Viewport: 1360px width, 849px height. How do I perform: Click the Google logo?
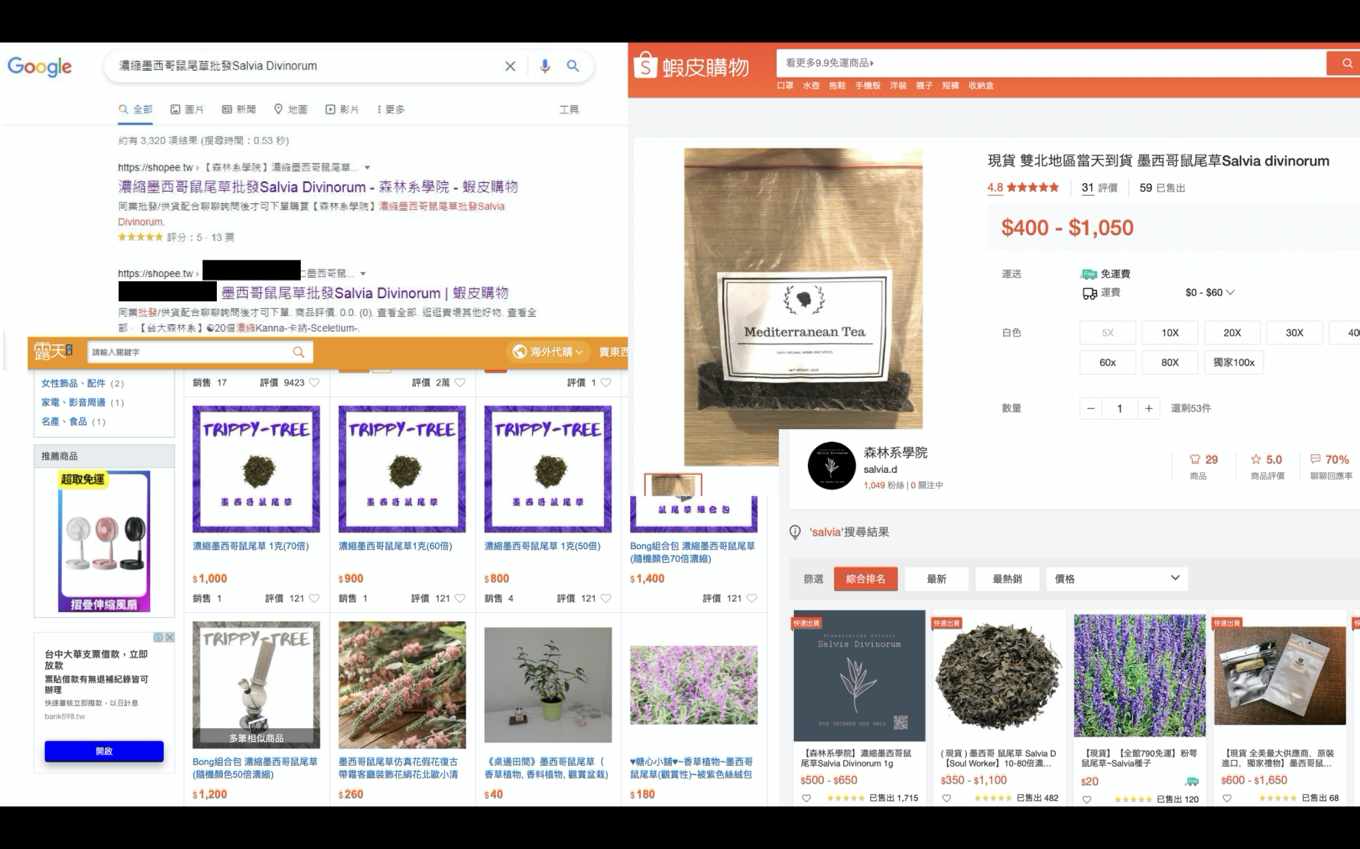click(40, 67)
